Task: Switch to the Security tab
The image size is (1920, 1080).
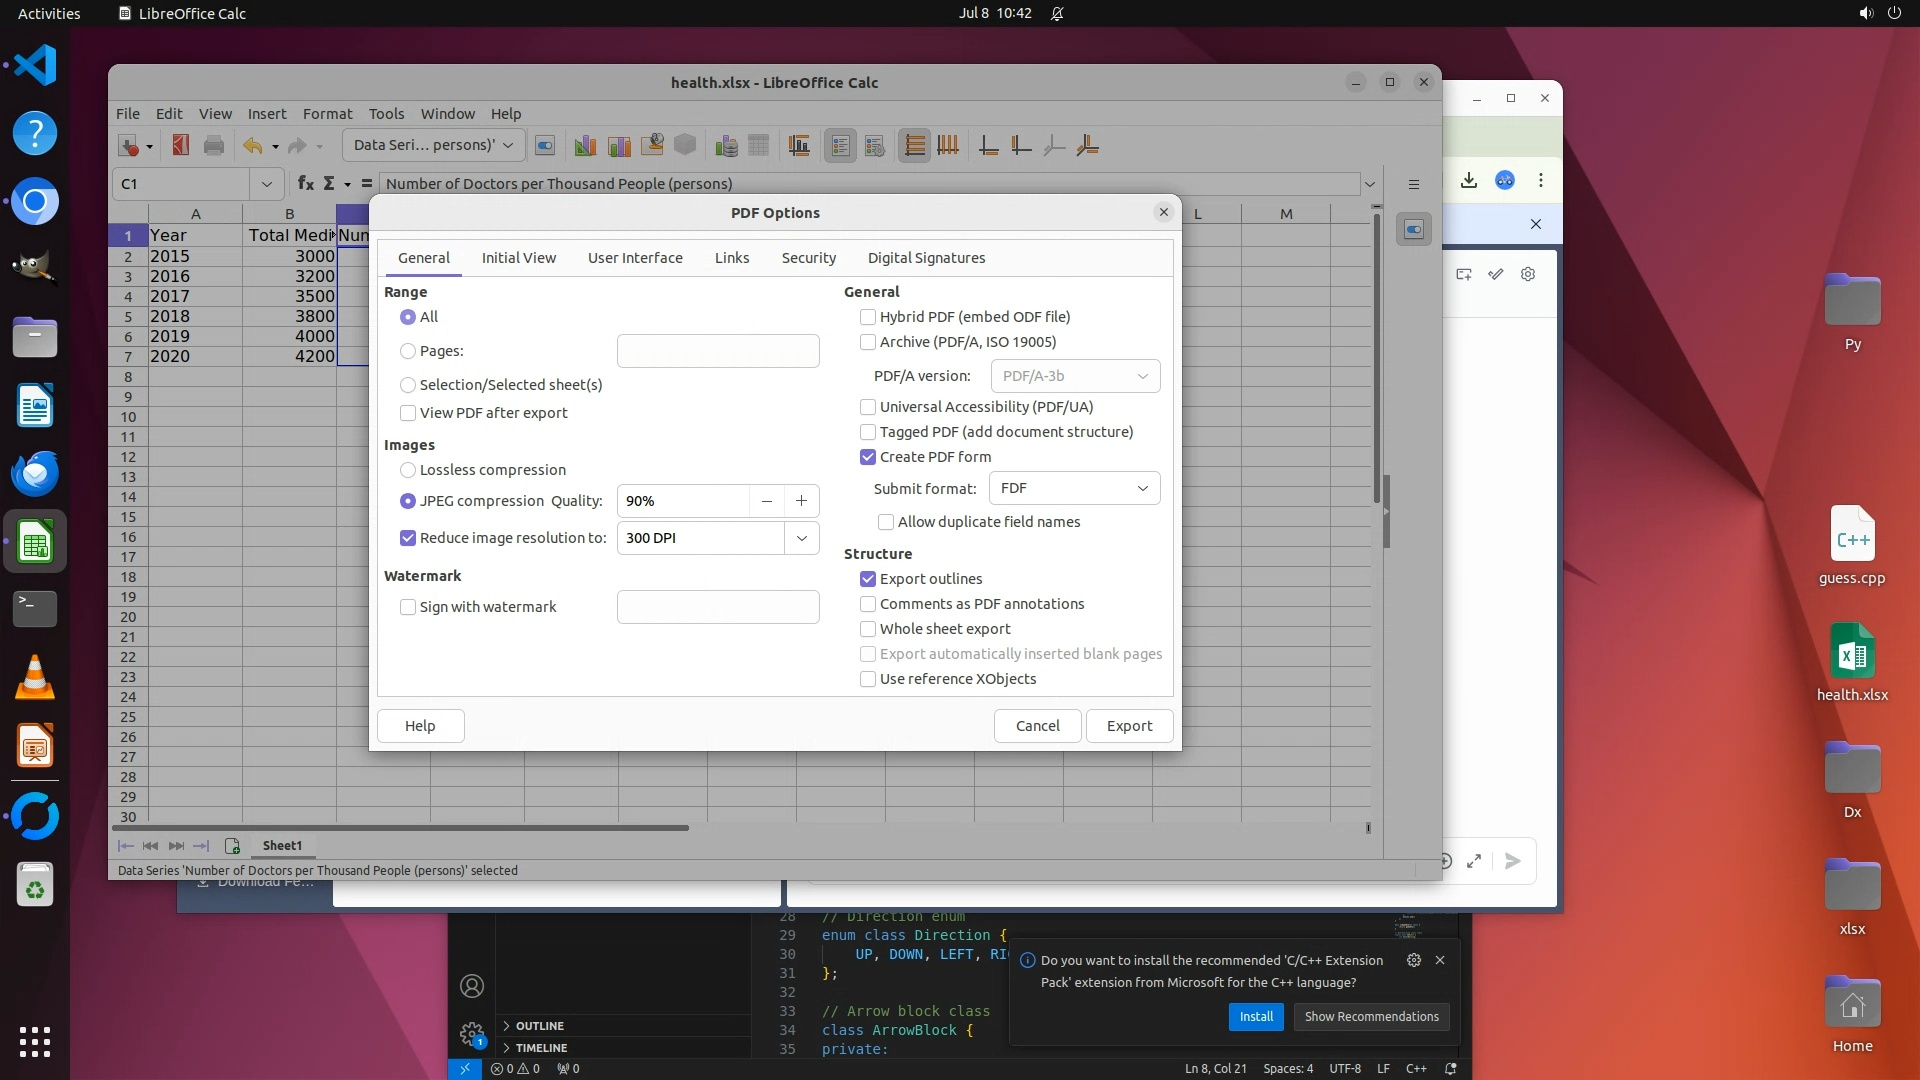Action: [x=808, y=258]
